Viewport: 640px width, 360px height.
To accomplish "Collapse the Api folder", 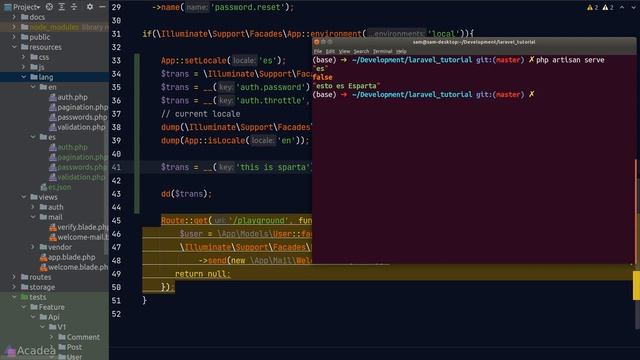I will coord(33,317).
